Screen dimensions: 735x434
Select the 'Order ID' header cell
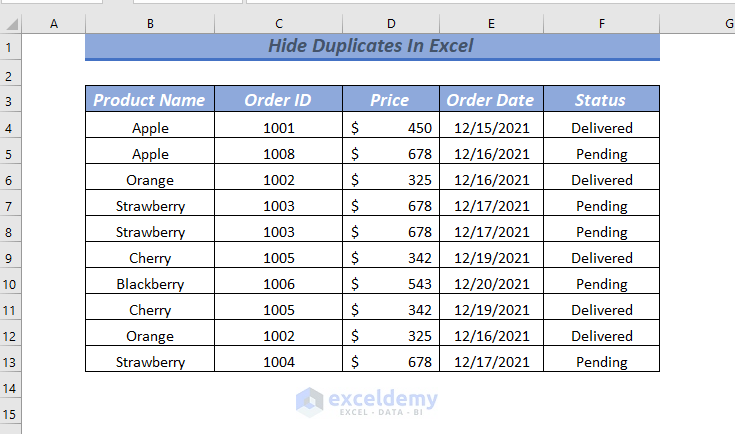278,99
